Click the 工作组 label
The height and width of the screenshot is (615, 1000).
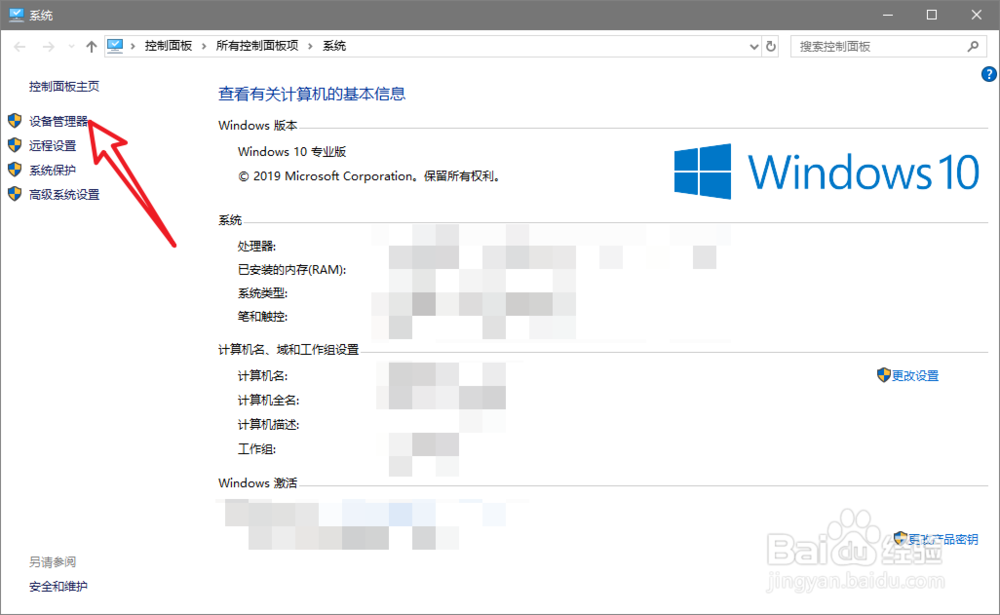(257, 449)
